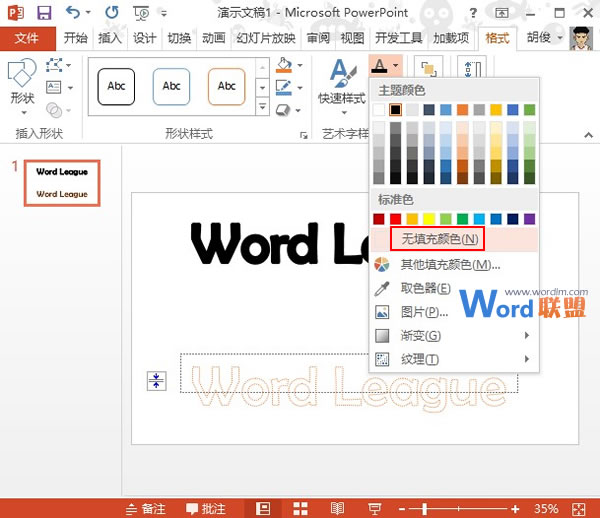Expand Texture (纹理) submenu
The width and height of the screenshot is (600, 518).
tap(454, 359)
